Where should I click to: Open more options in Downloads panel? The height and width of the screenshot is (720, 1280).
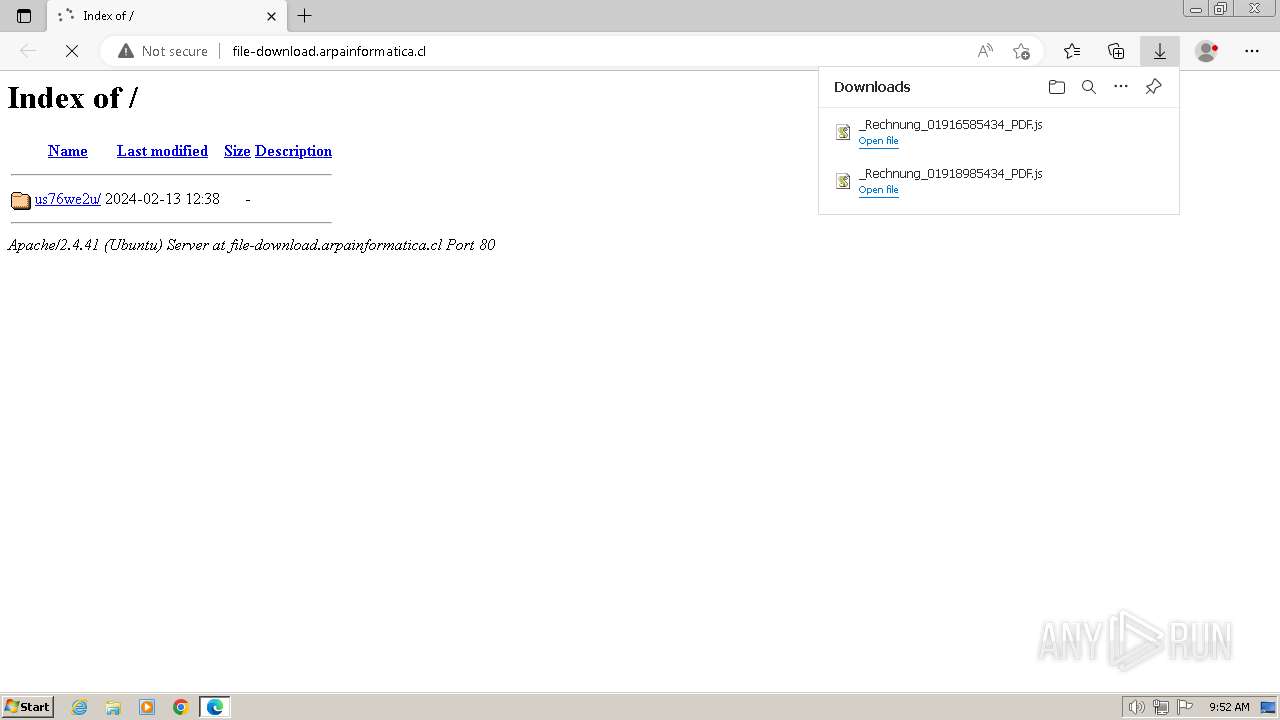[x=1121, y=87]
